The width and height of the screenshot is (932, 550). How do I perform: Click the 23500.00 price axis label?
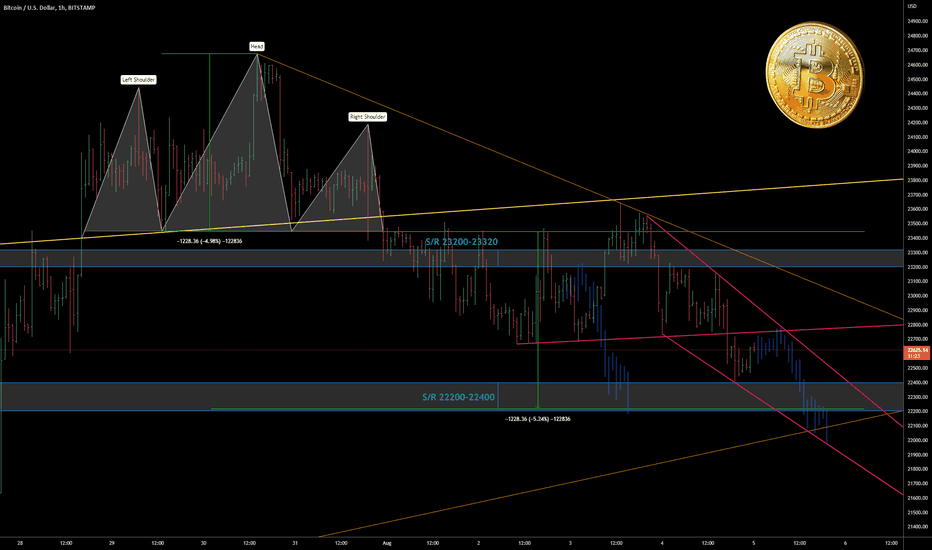[x=918, y=224]
